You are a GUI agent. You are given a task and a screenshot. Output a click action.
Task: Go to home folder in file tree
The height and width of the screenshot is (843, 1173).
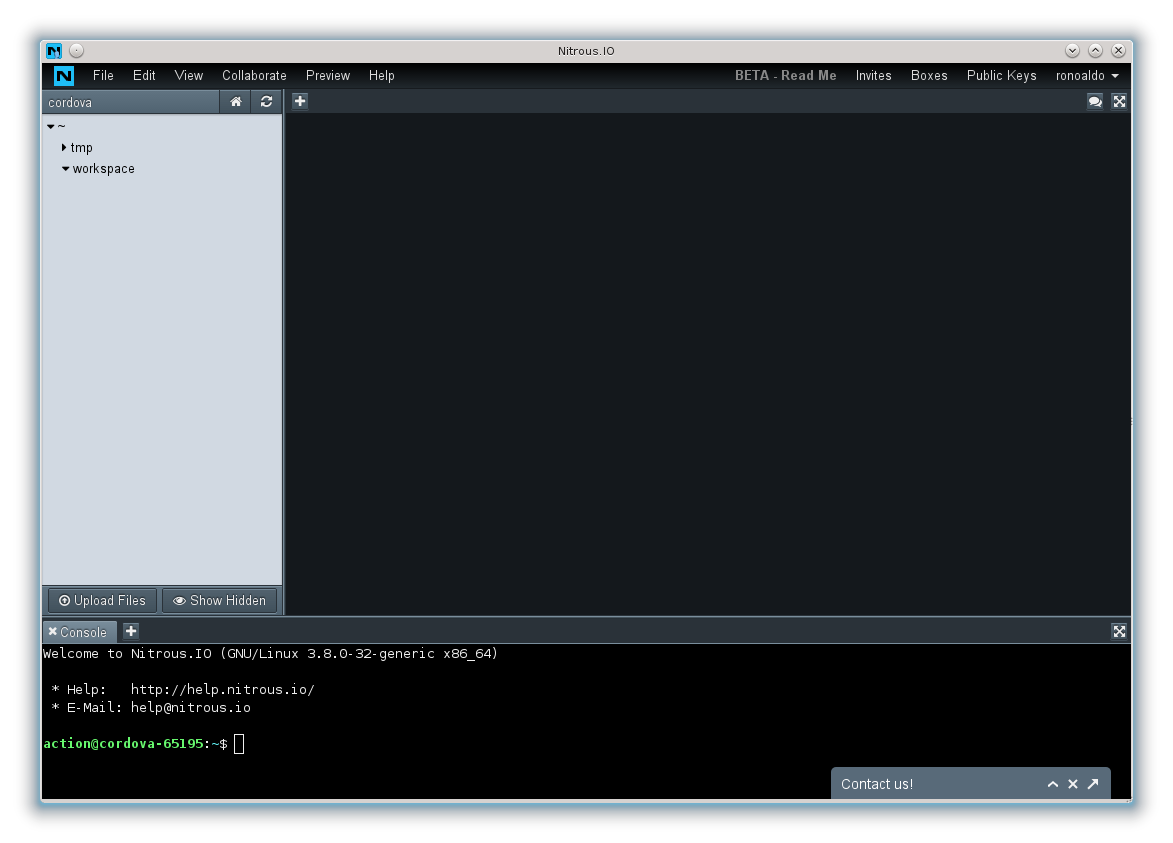(236, 102)
